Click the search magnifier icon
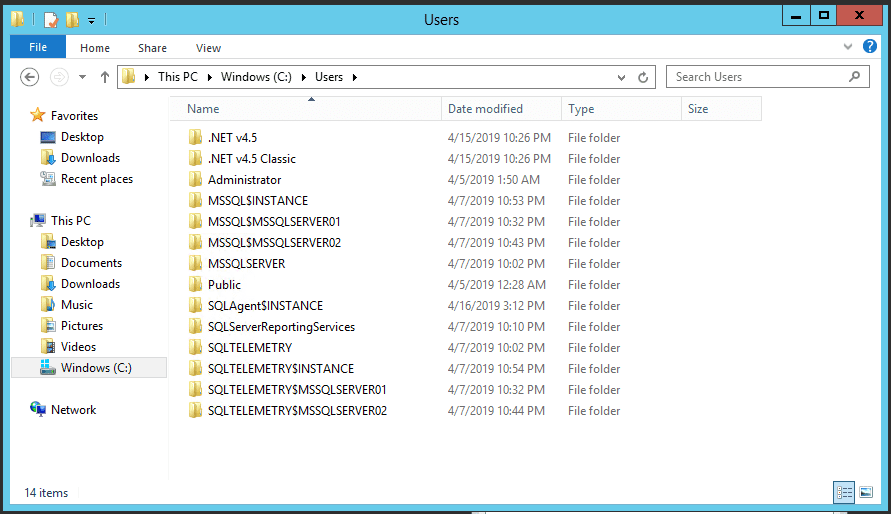891x514 pixels. (x=855, y=76)
